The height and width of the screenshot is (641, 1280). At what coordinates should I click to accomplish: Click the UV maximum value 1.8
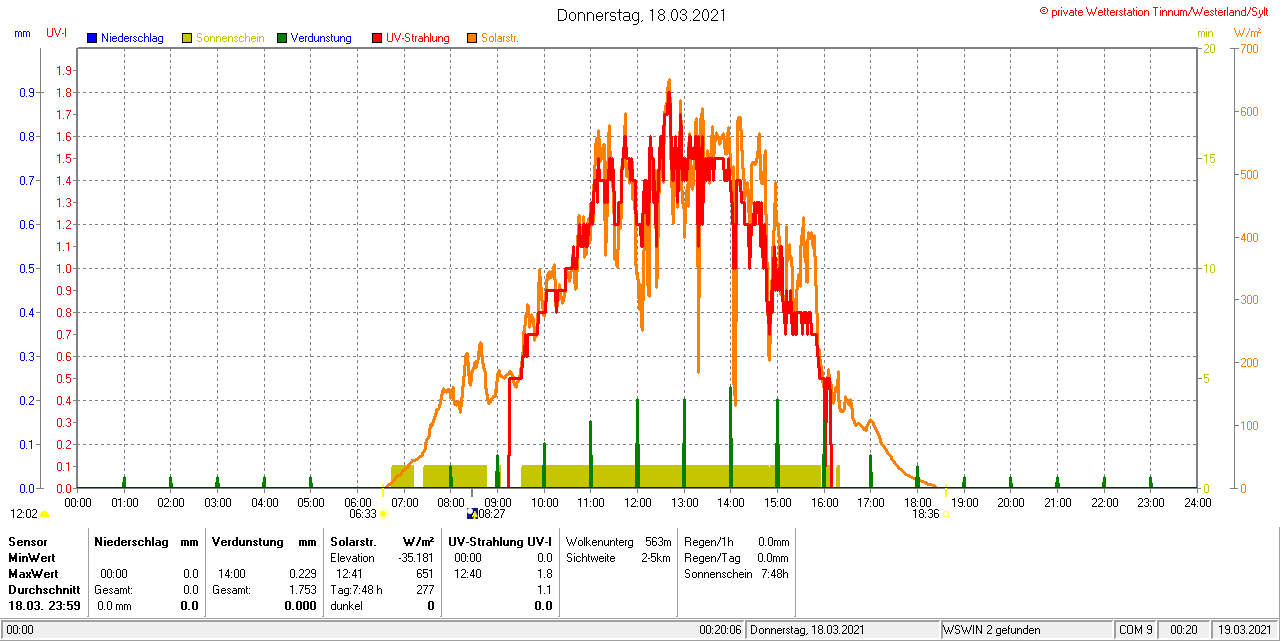coord(544,574)
